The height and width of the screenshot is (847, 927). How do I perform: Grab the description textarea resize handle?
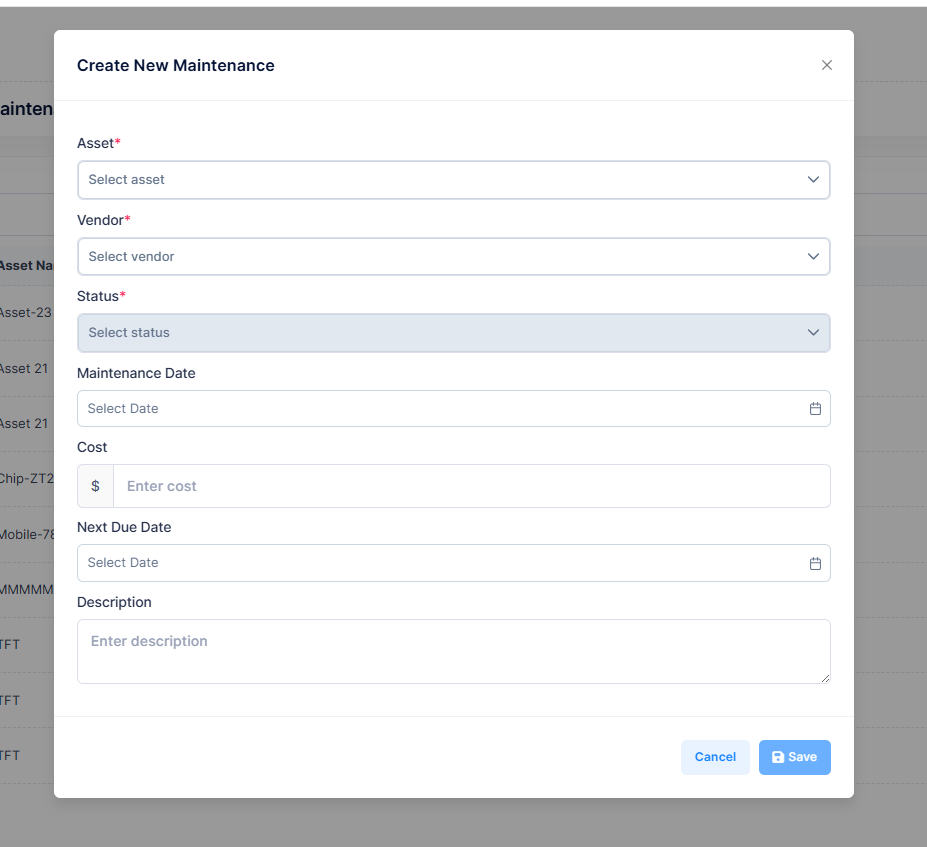825,679
